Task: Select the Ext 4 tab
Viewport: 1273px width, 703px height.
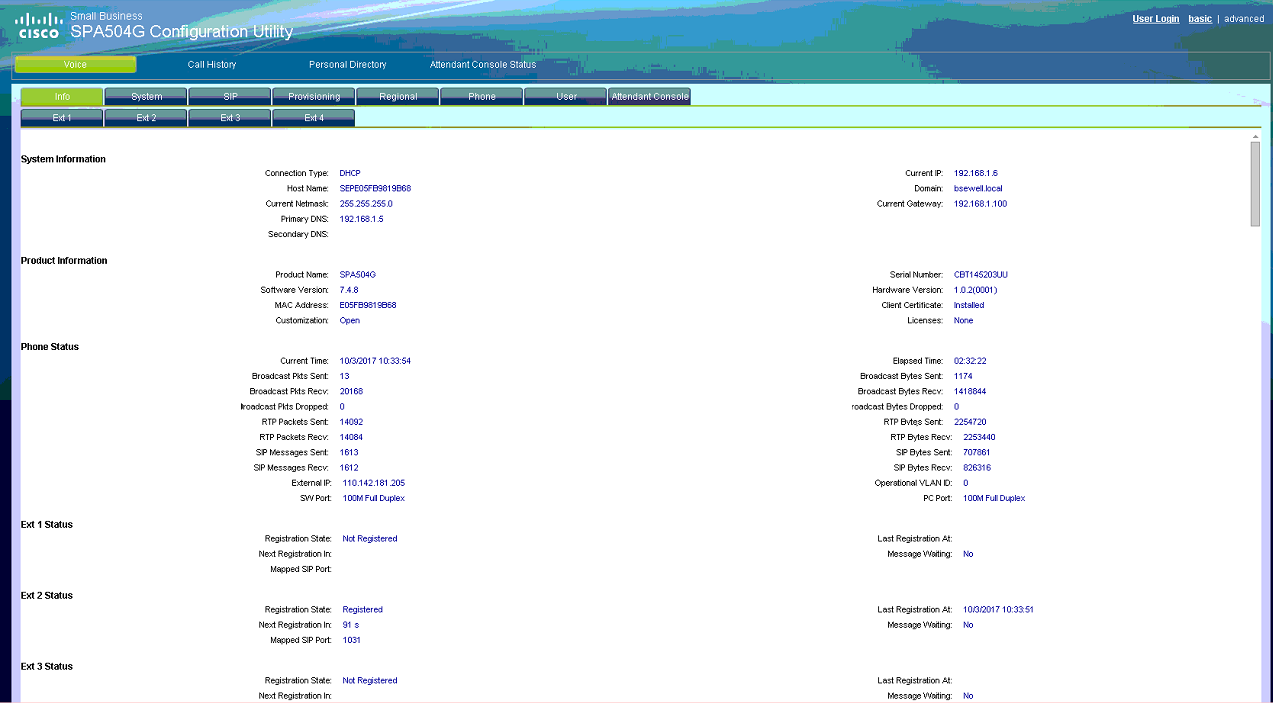Action: point(314,118)
